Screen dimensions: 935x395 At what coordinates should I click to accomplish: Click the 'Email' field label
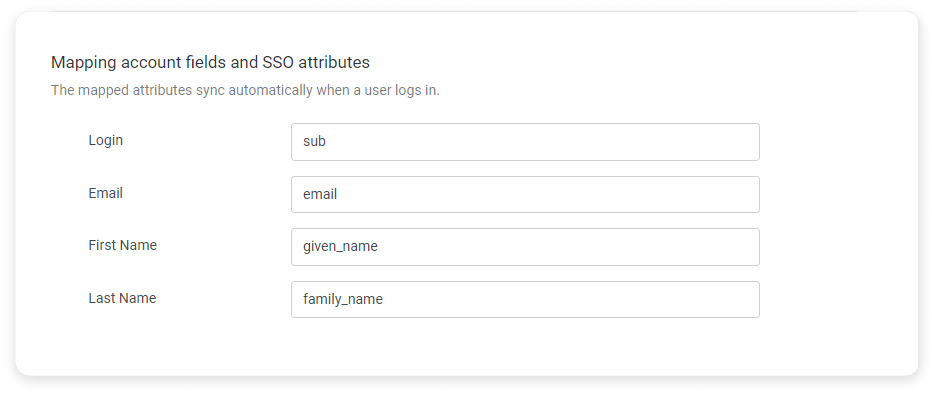point(106,193)
